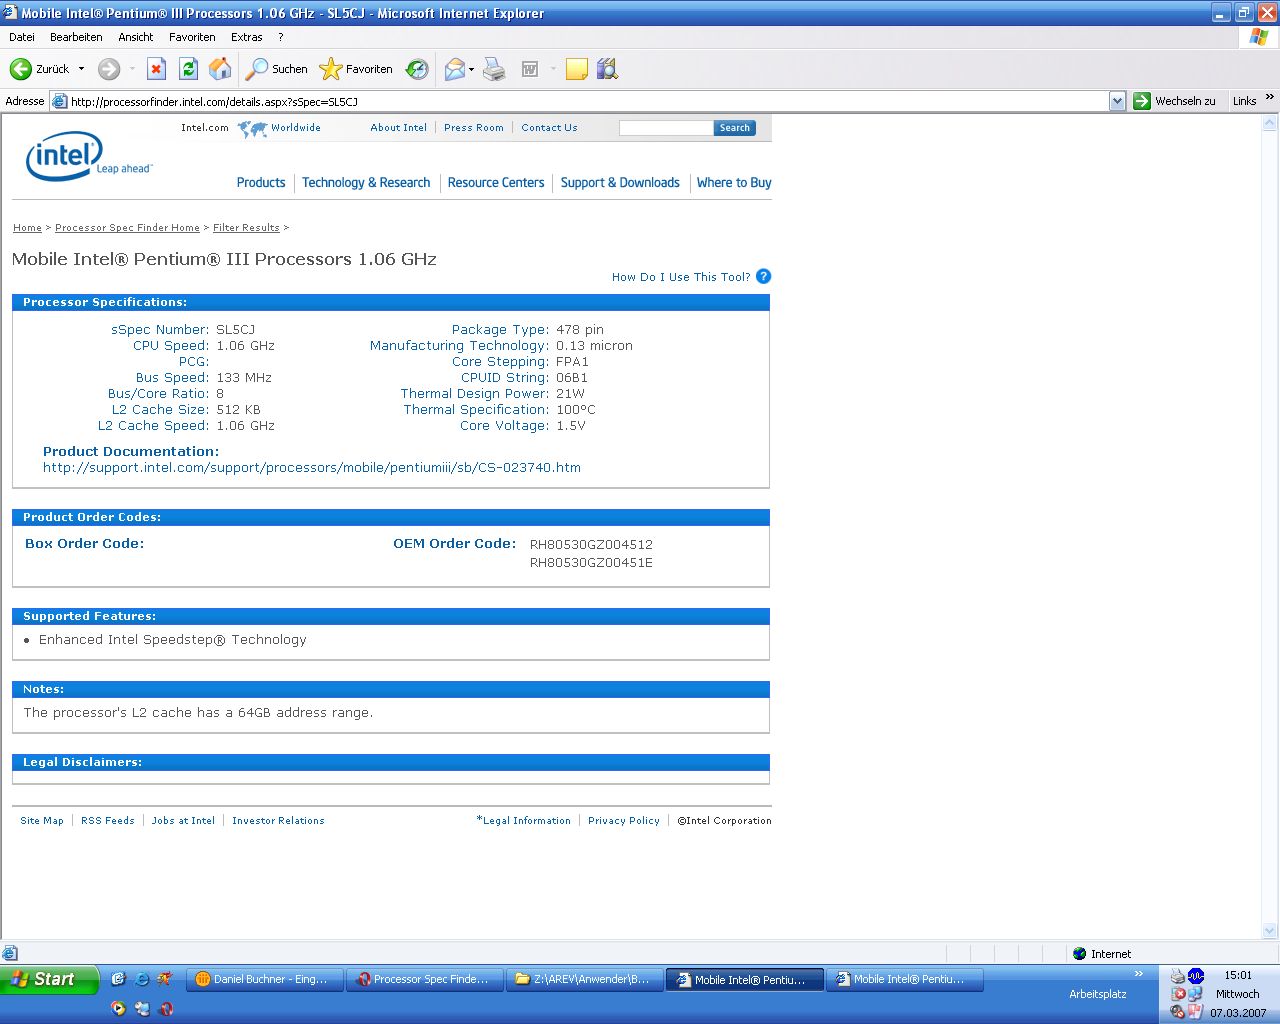The image size is (1280, 1024).
Task: Click the network computers tray icon
Action: point(1195,994)
